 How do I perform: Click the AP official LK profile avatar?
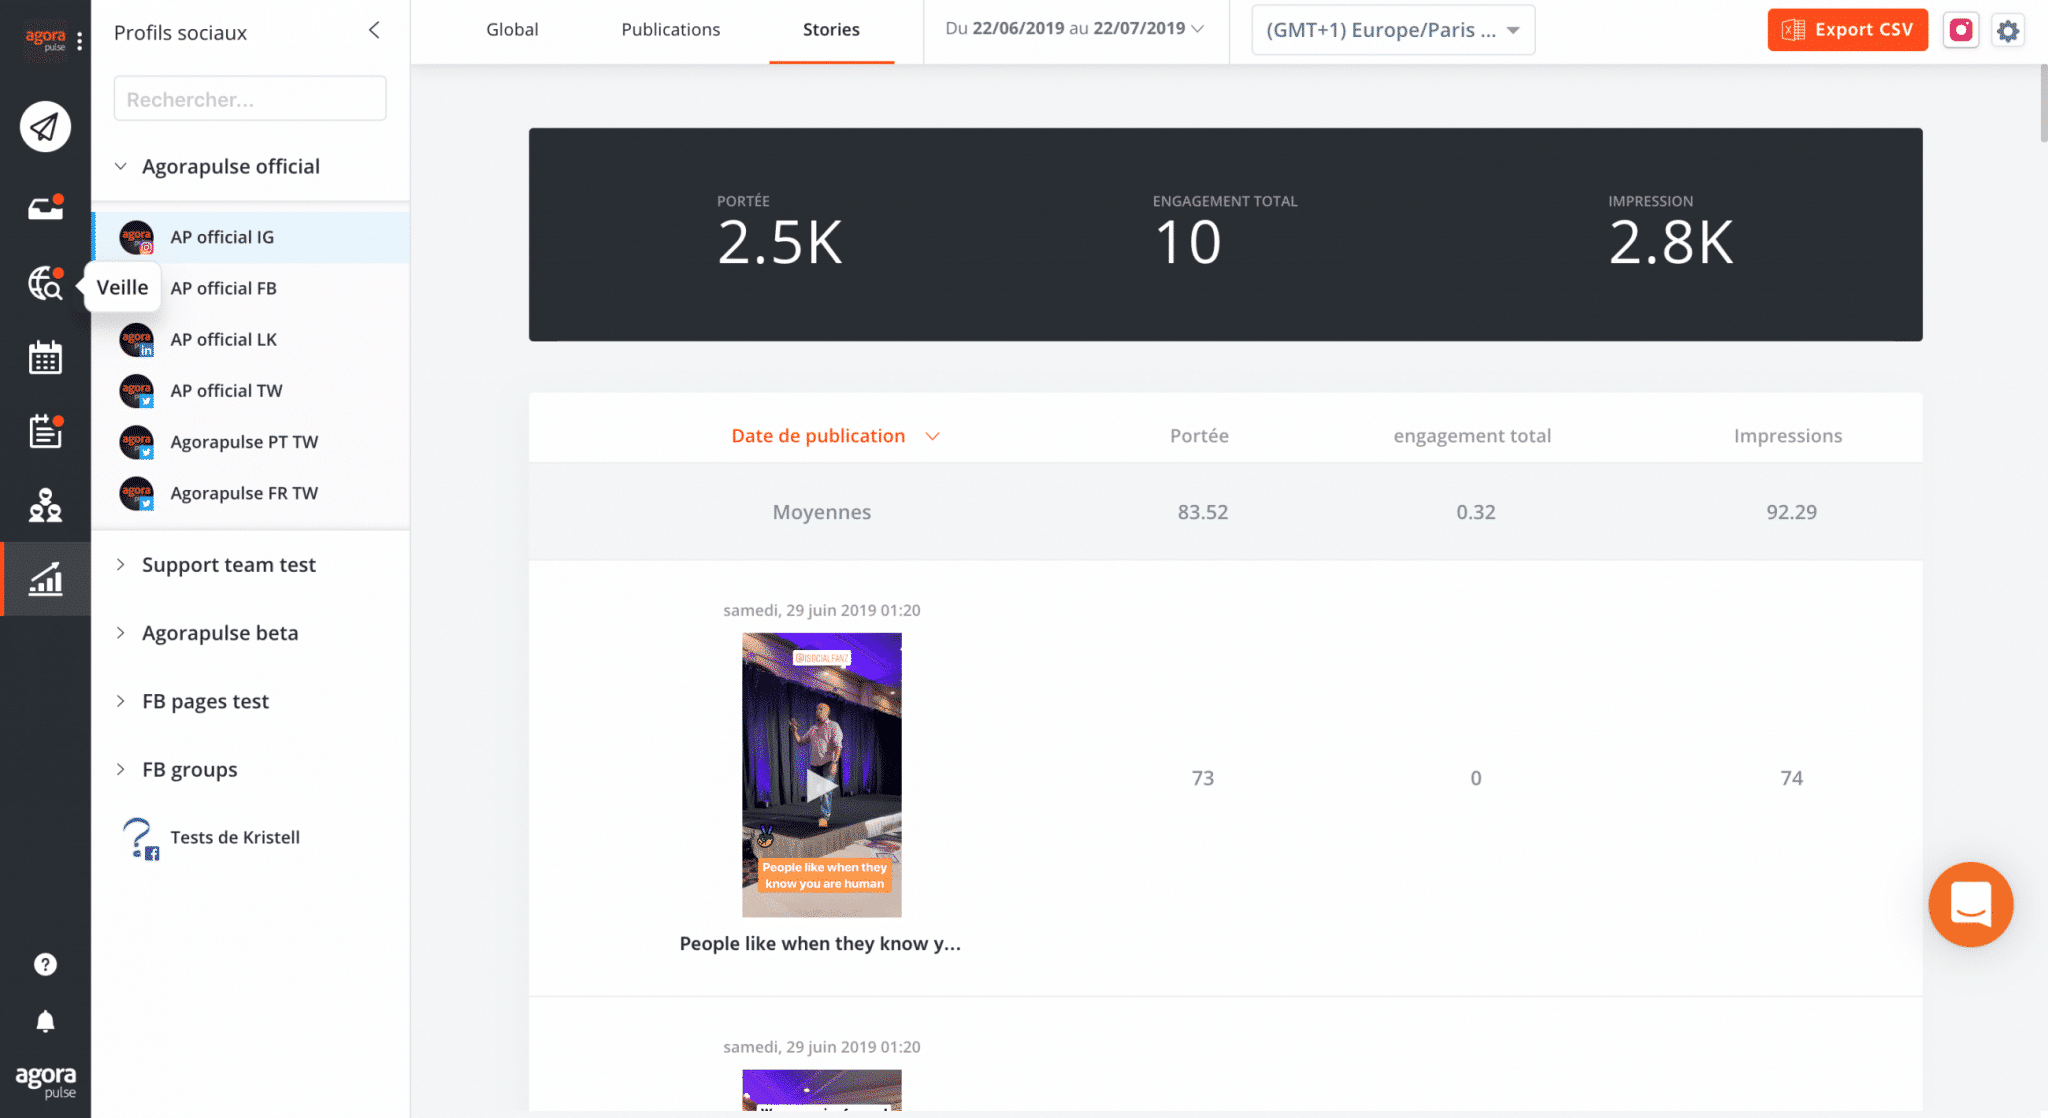click(136, 339)
